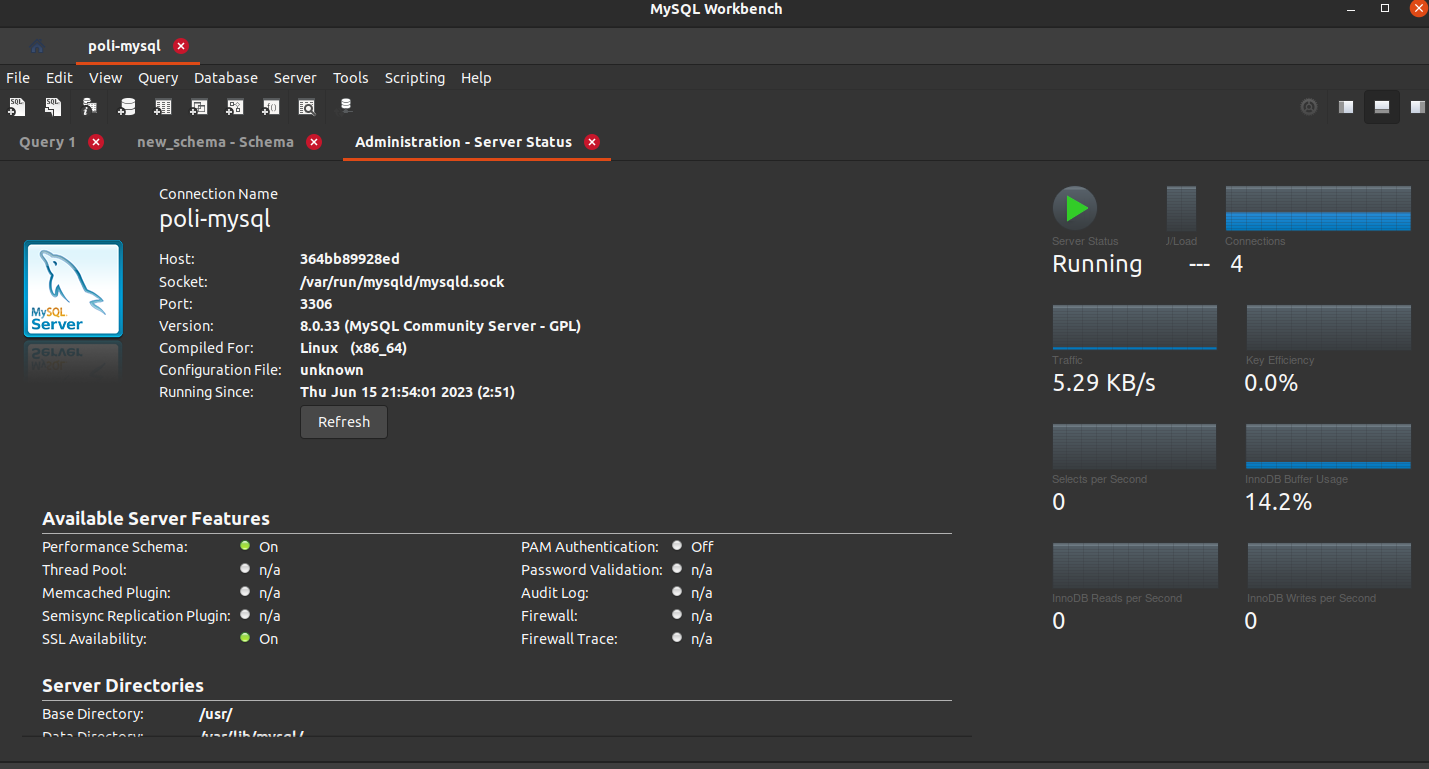
Task: Toggle the right sidebar panel
Action: point(1417,107)
